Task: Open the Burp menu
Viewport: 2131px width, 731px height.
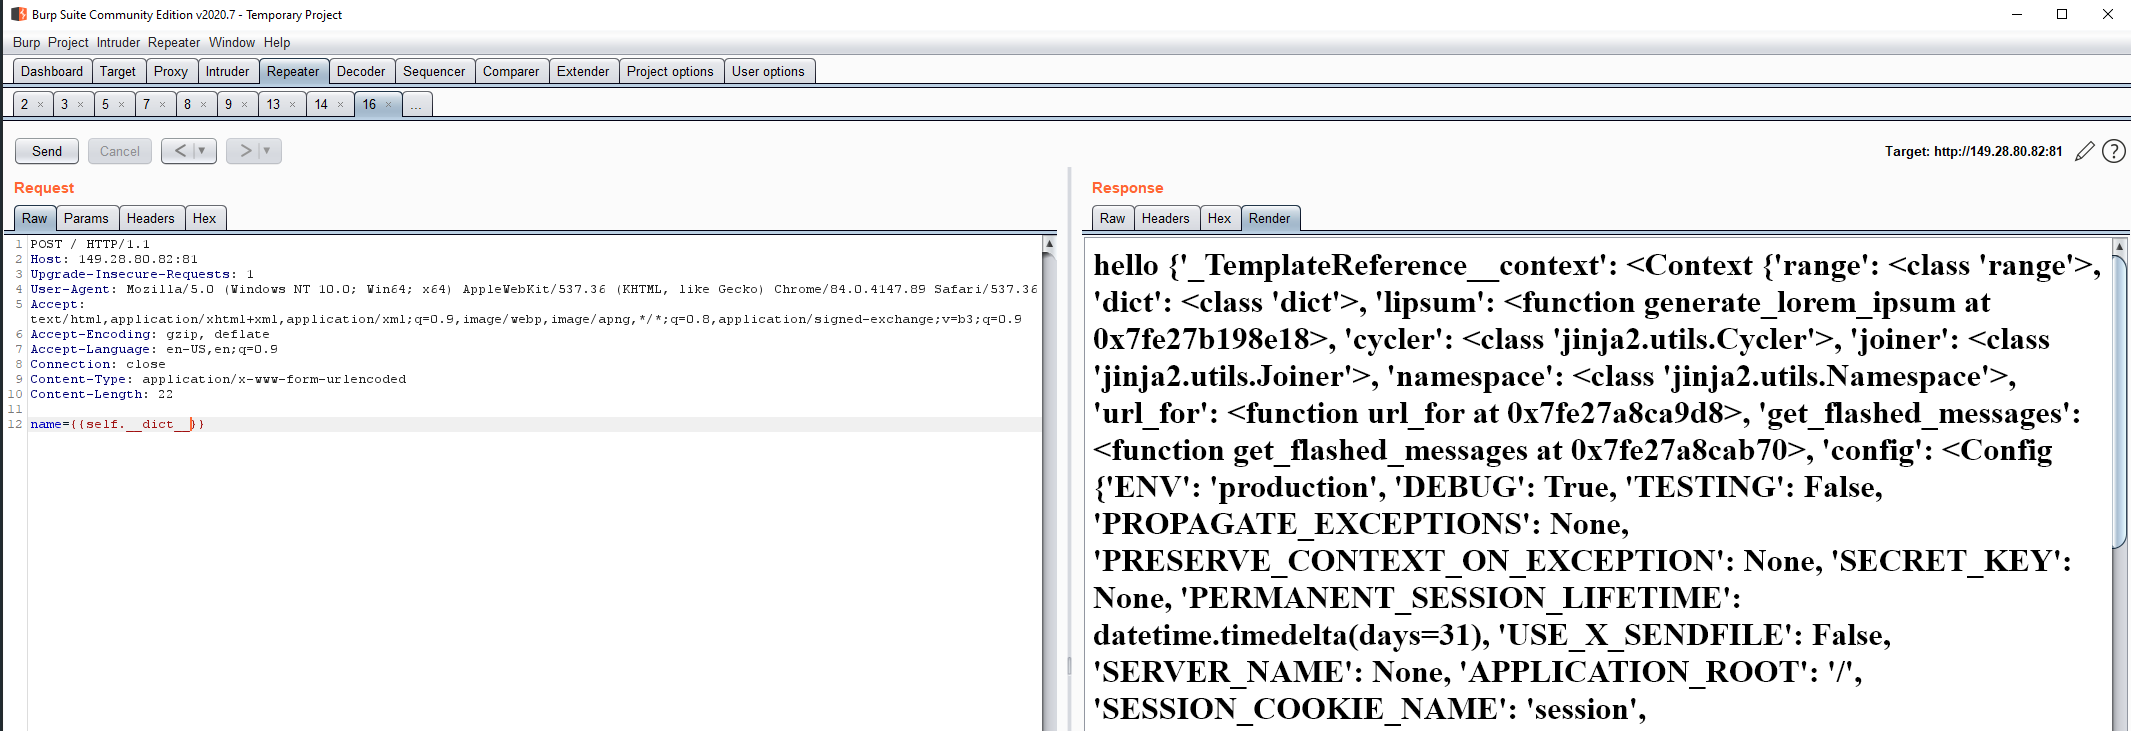Action: [27, 42]
